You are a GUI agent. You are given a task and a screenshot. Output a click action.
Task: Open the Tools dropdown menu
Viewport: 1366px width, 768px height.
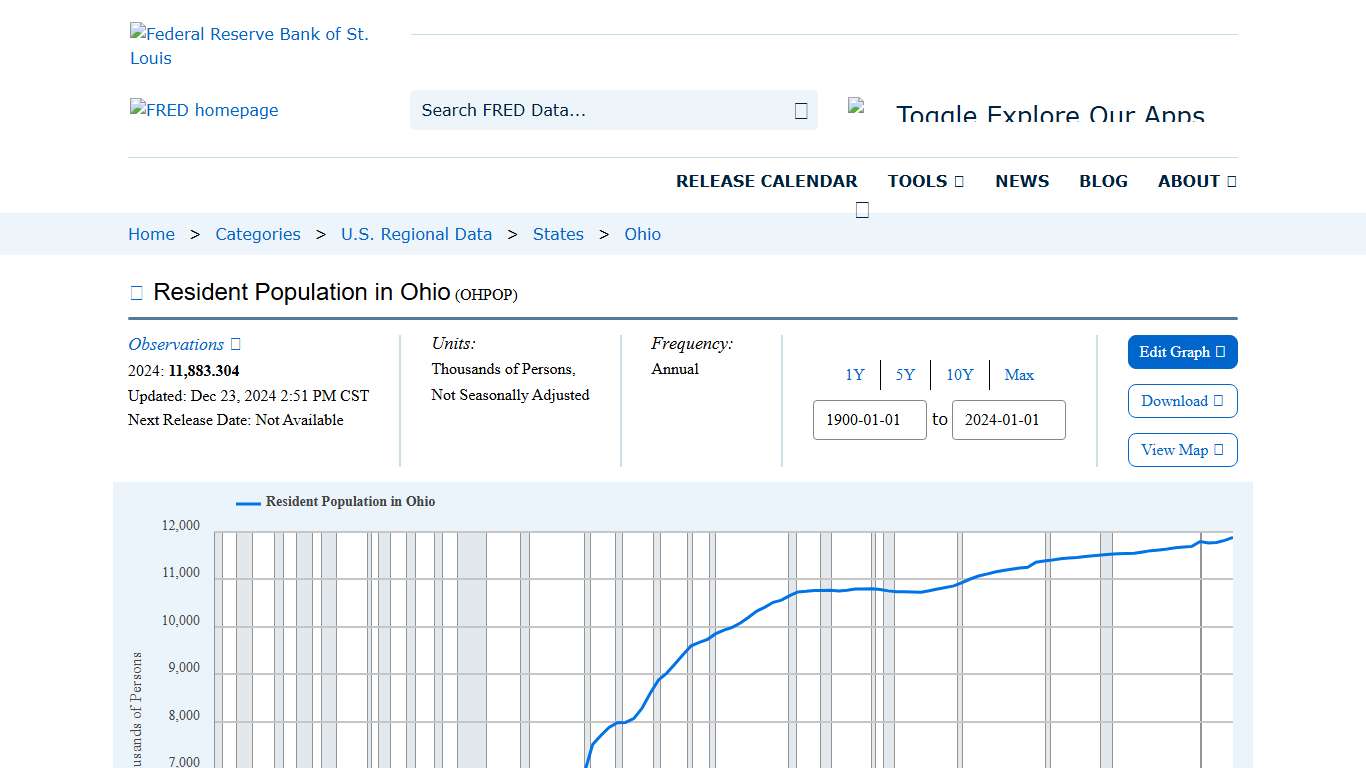925,181
